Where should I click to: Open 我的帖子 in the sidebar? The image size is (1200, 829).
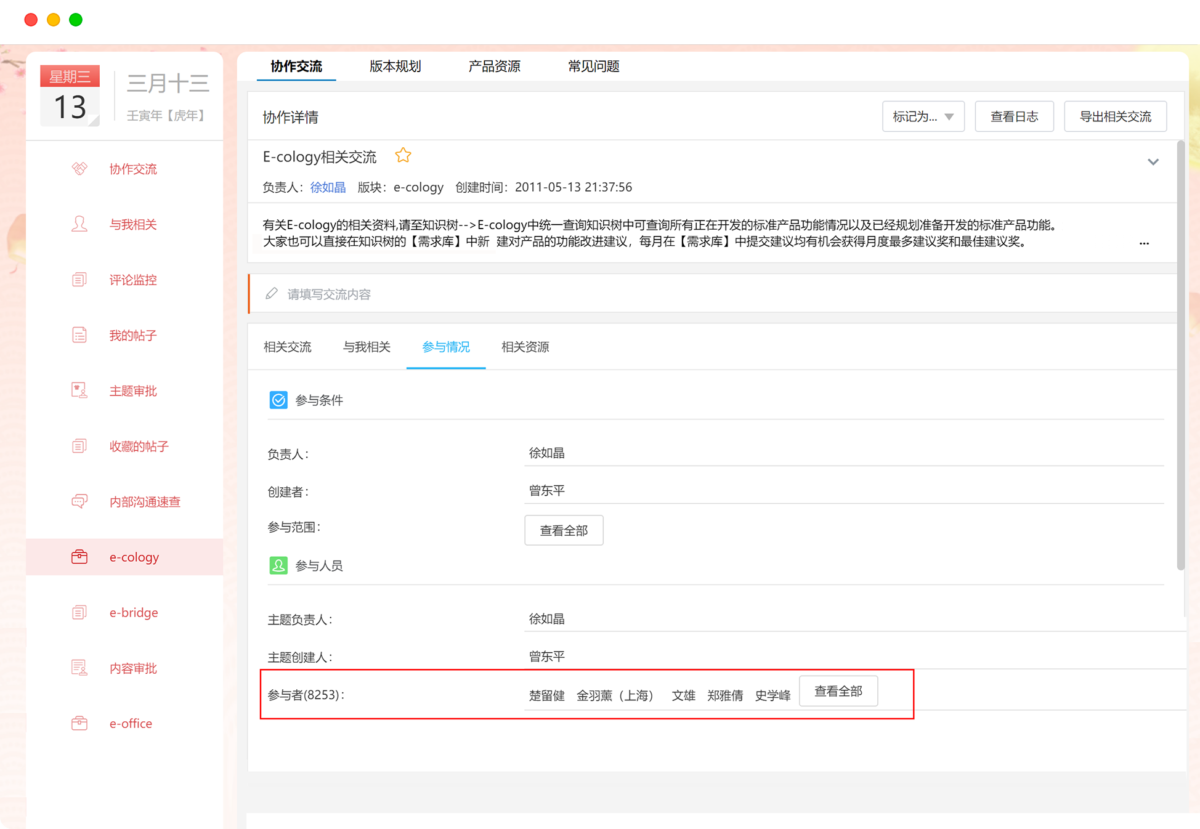pyautogui.click(x=133, y=335)
